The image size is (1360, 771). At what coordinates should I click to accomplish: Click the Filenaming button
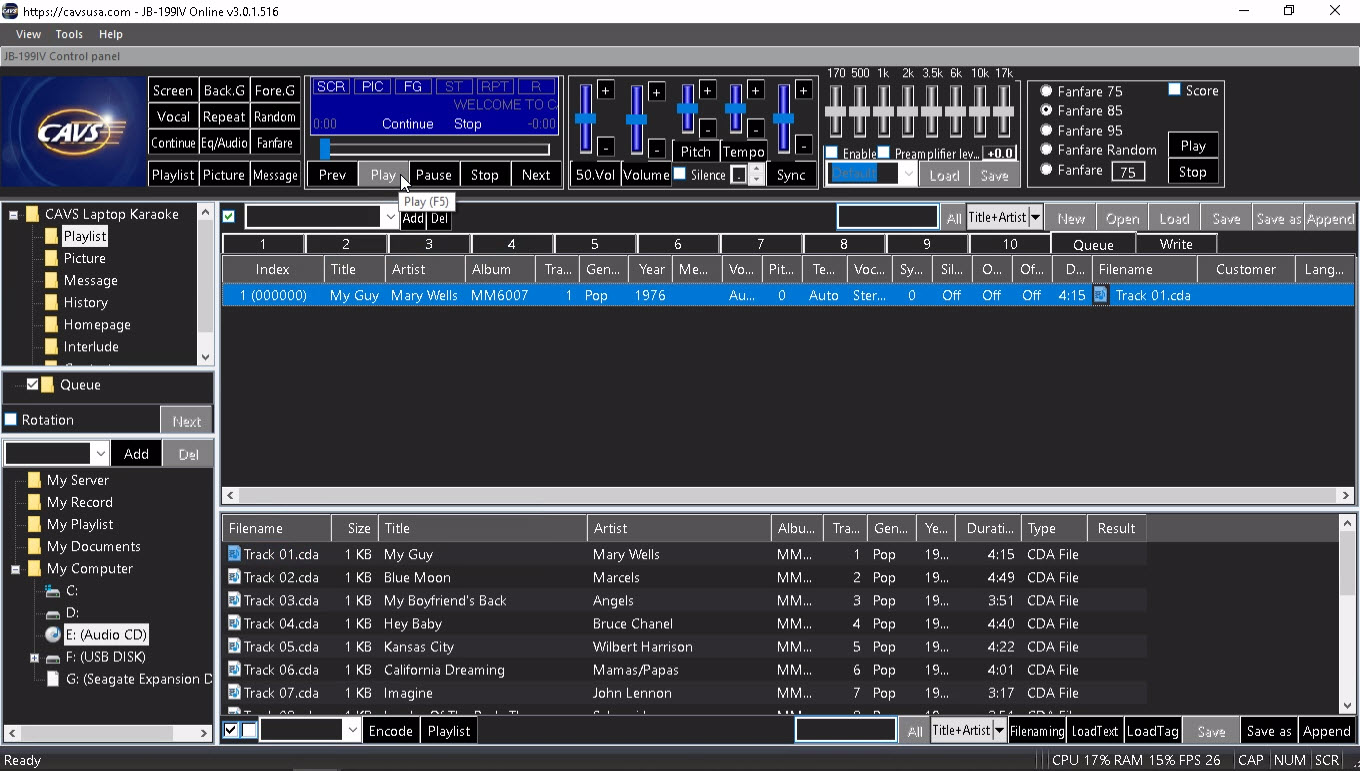tap(1037, 731)
